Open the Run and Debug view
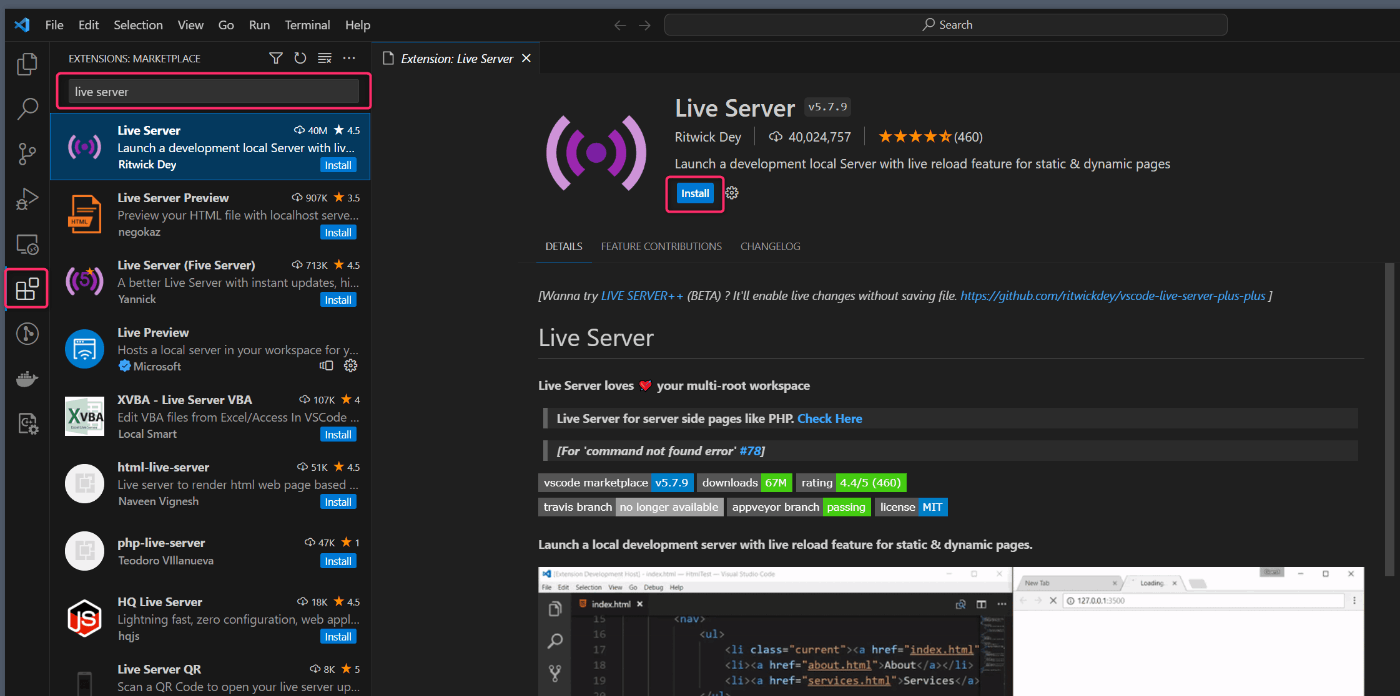Viewport: 1400px width, 696px height. (x=27, y=199)
